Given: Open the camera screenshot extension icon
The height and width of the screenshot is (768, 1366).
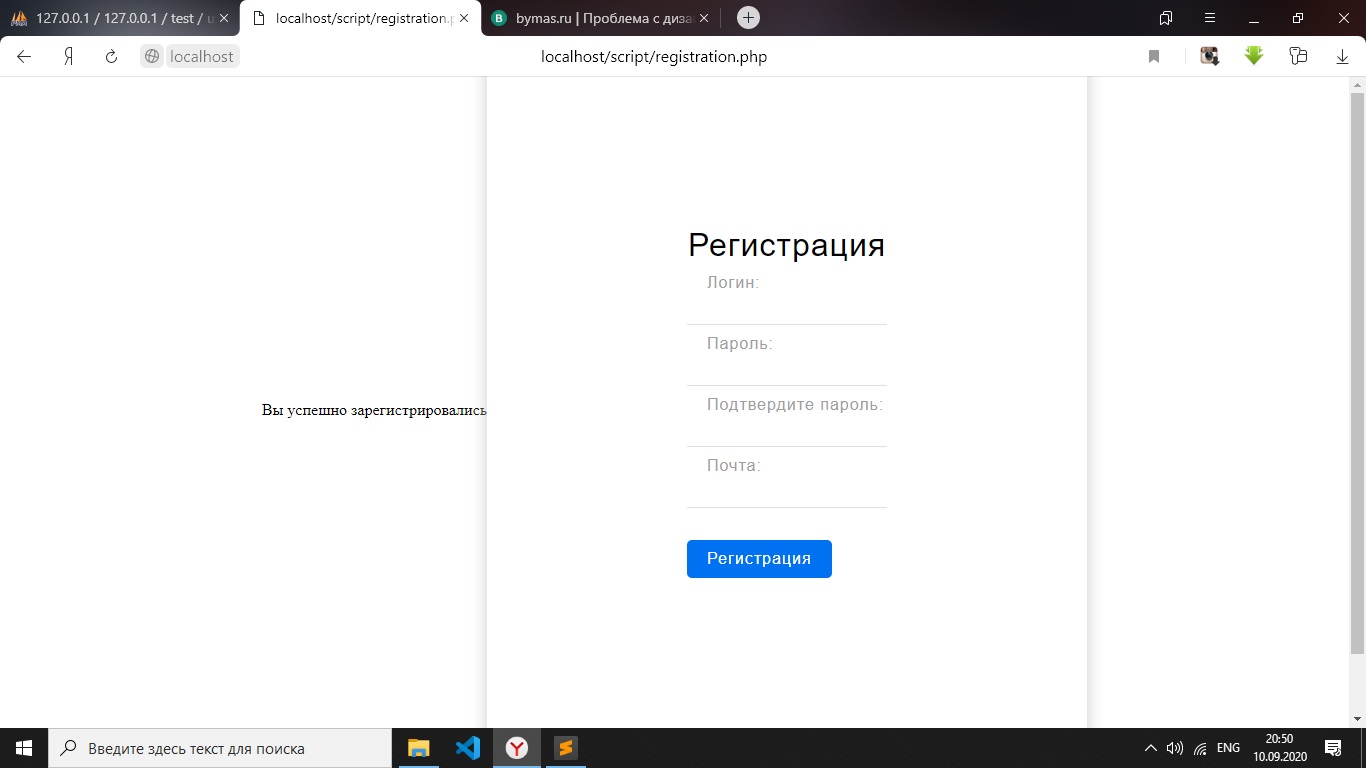Looking at the screenshot, I should [1210, 56].
